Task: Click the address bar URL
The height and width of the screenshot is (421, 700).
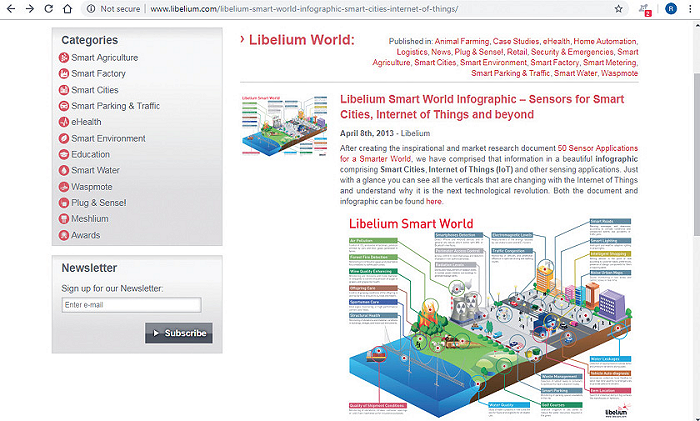Action: click(304, 9)
